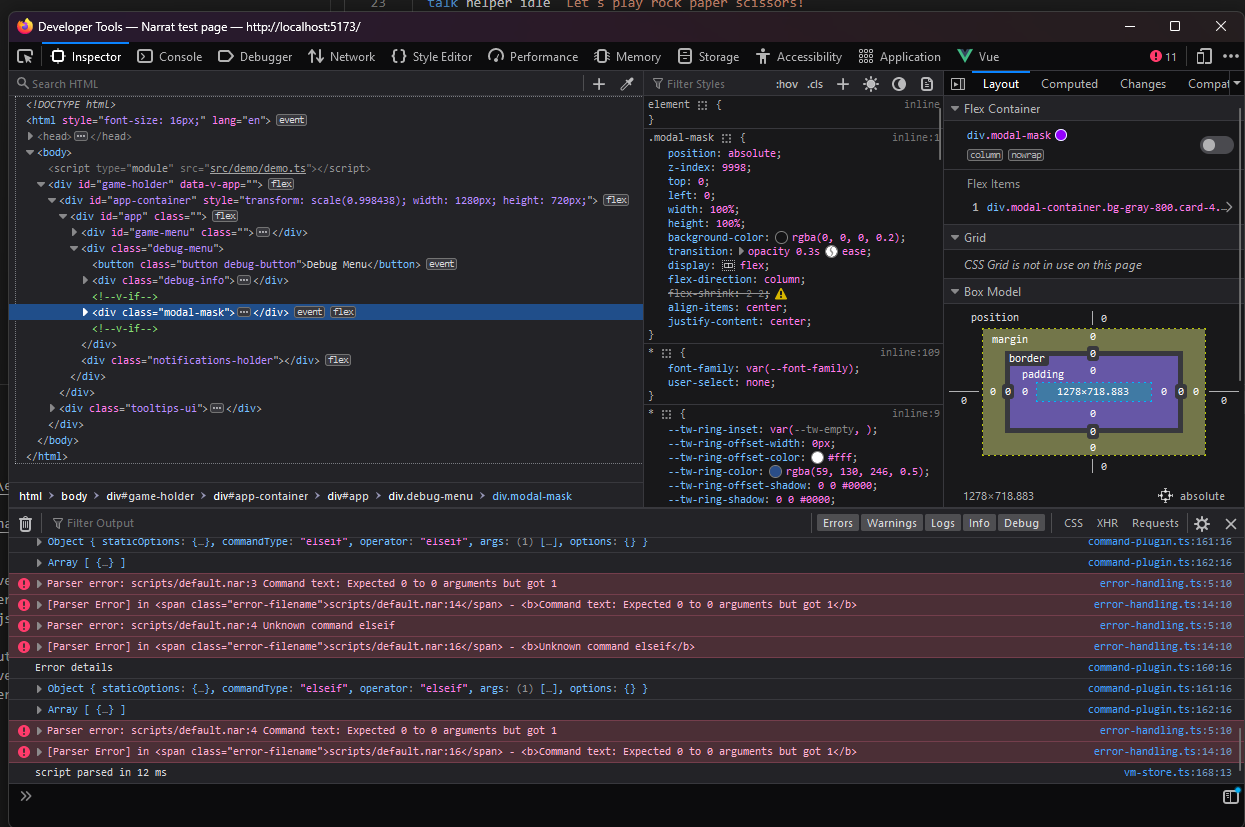Viewport: 1245px width, 827px height.
Task: Open the console settings gear
Action: click(x=1202, y=523)
